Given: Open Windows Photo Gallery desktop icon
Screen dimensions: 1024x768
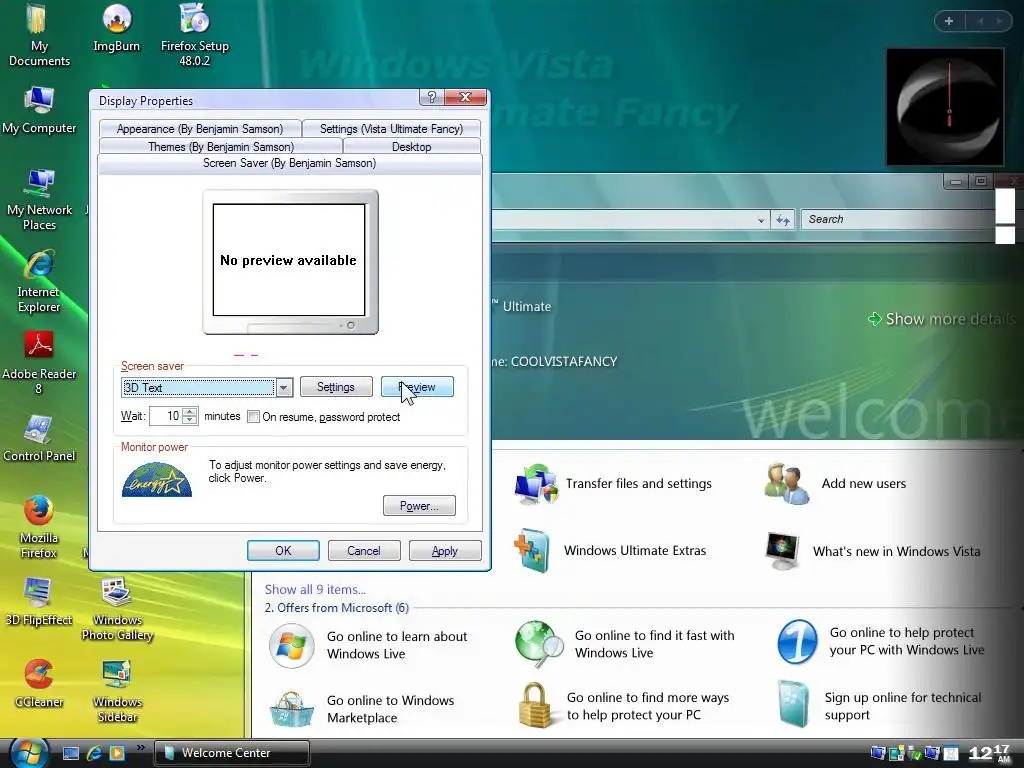Looking at the screenshot, I should tap(117, 609).
